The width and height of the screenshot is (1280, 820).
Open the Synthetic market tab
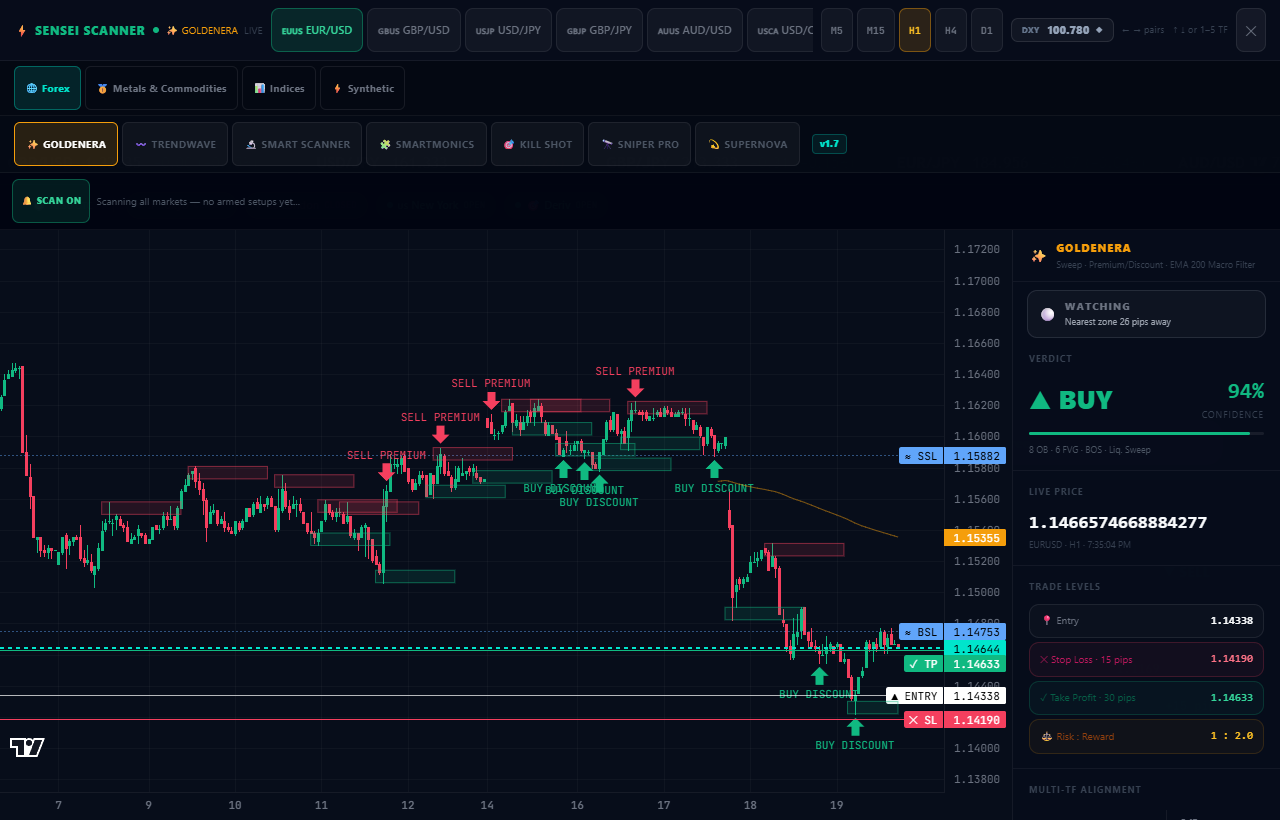(x=362, y=88)
